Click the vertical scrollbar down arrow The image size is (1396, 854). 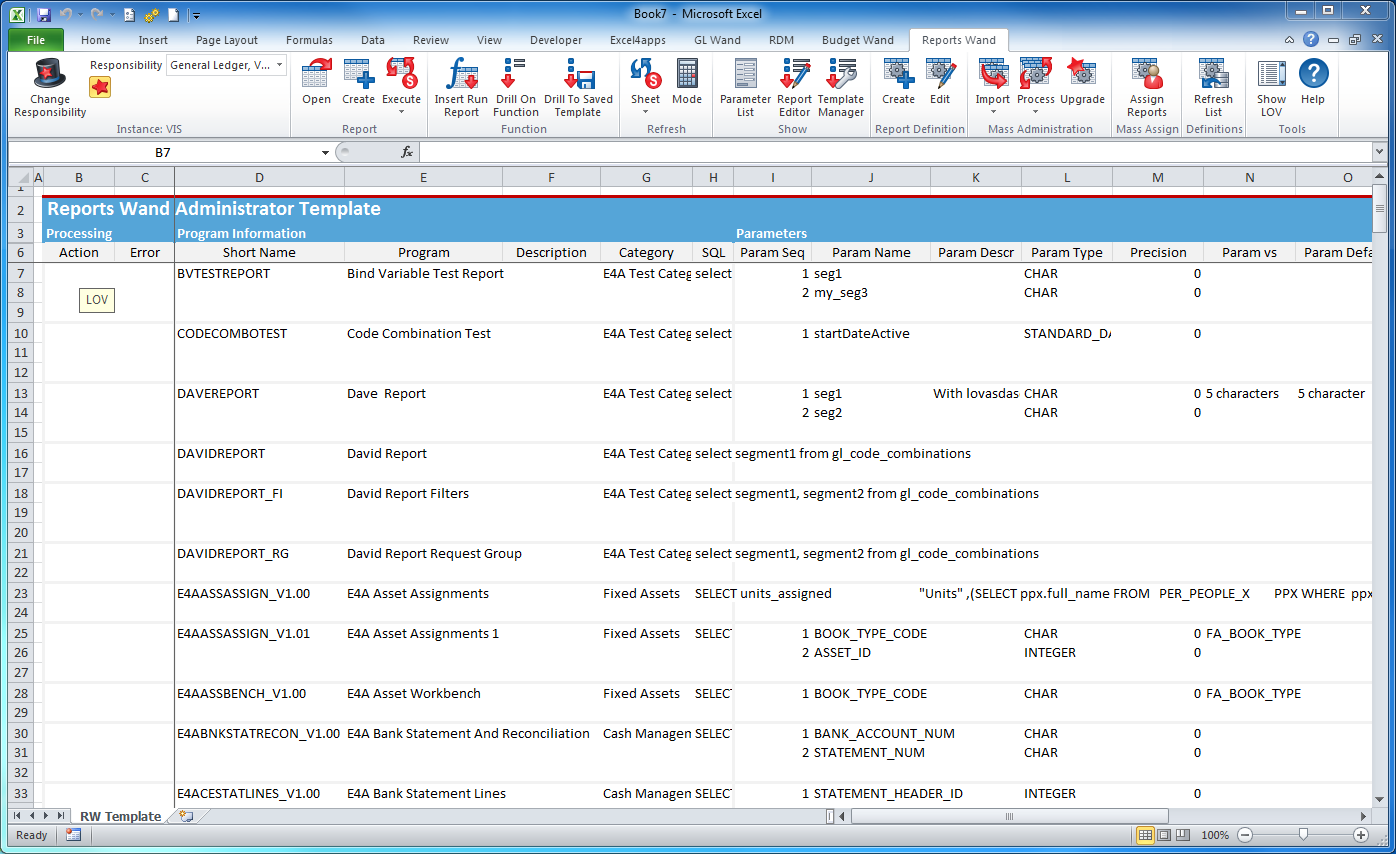tap(1379, 799)
